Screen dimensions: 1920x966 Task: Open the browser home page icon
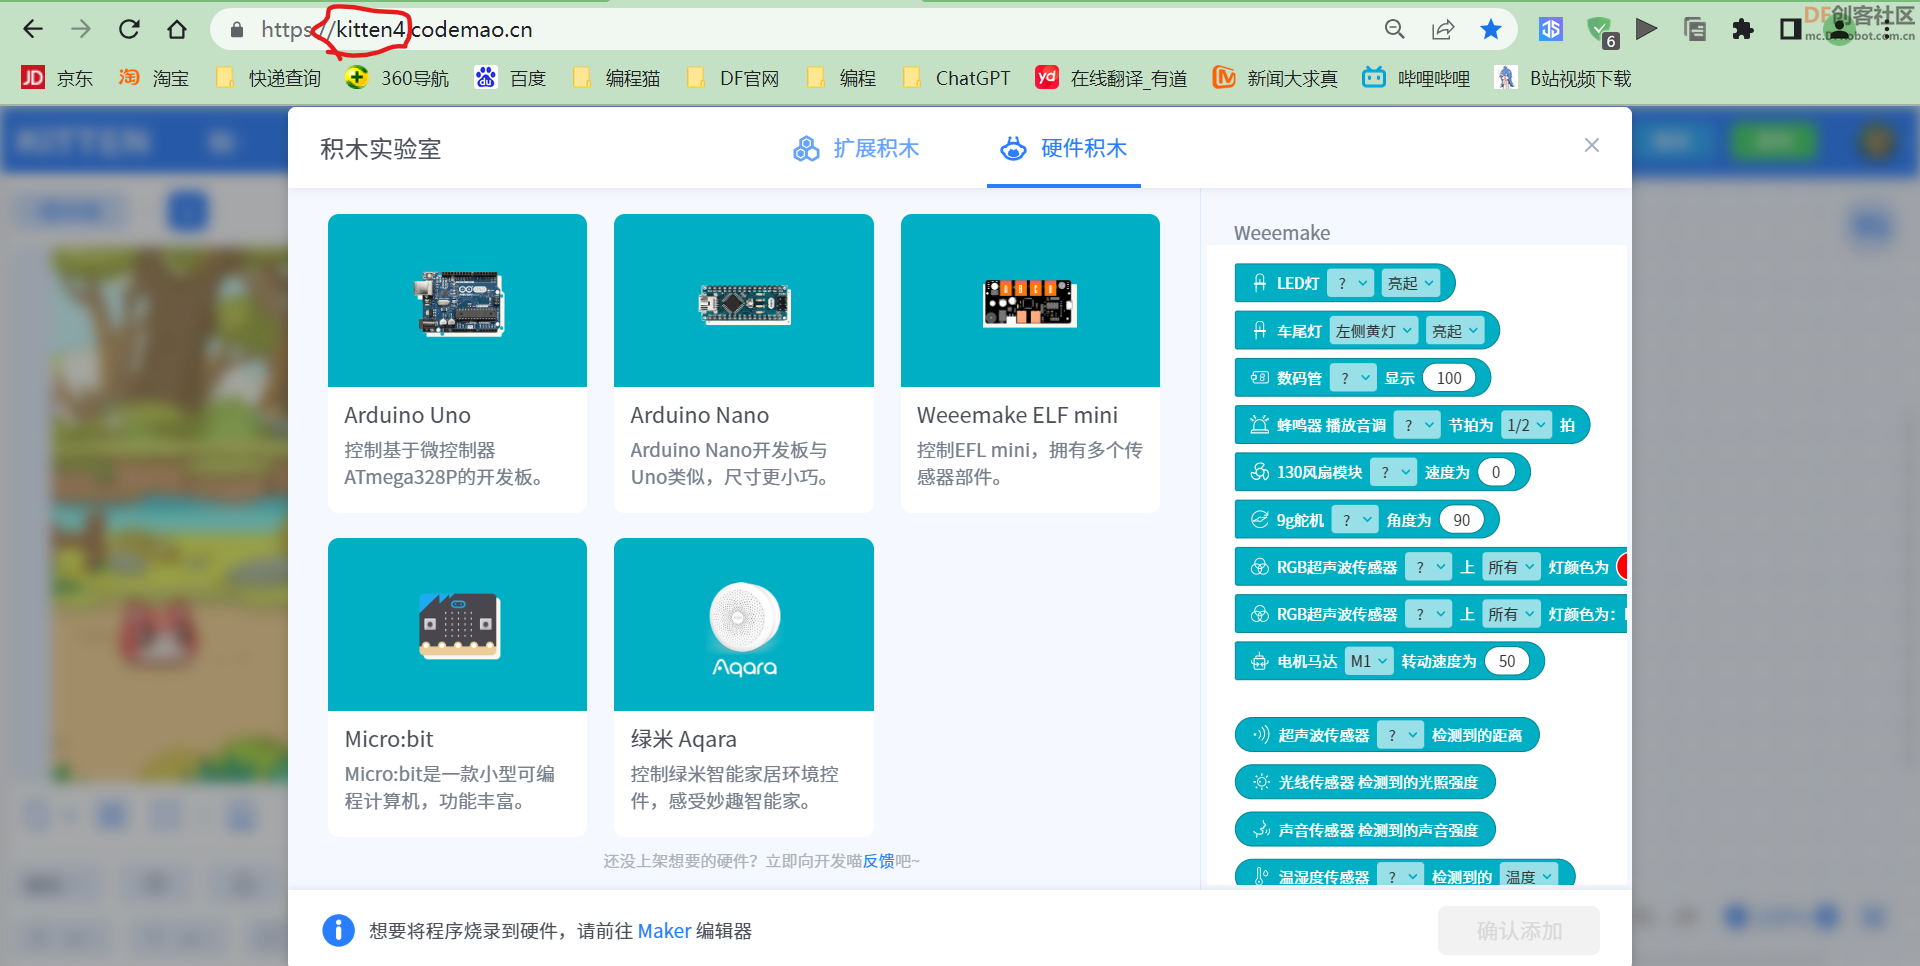[x=177, y=29]
